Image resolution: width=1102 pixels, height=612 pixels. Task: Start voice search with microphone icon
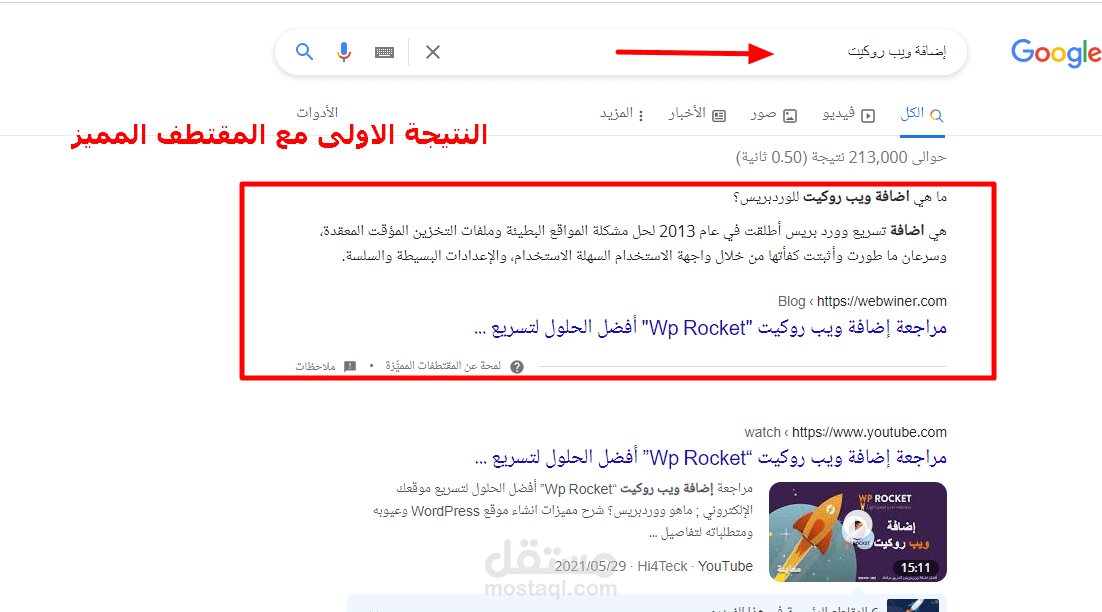[x=344, y=52]
